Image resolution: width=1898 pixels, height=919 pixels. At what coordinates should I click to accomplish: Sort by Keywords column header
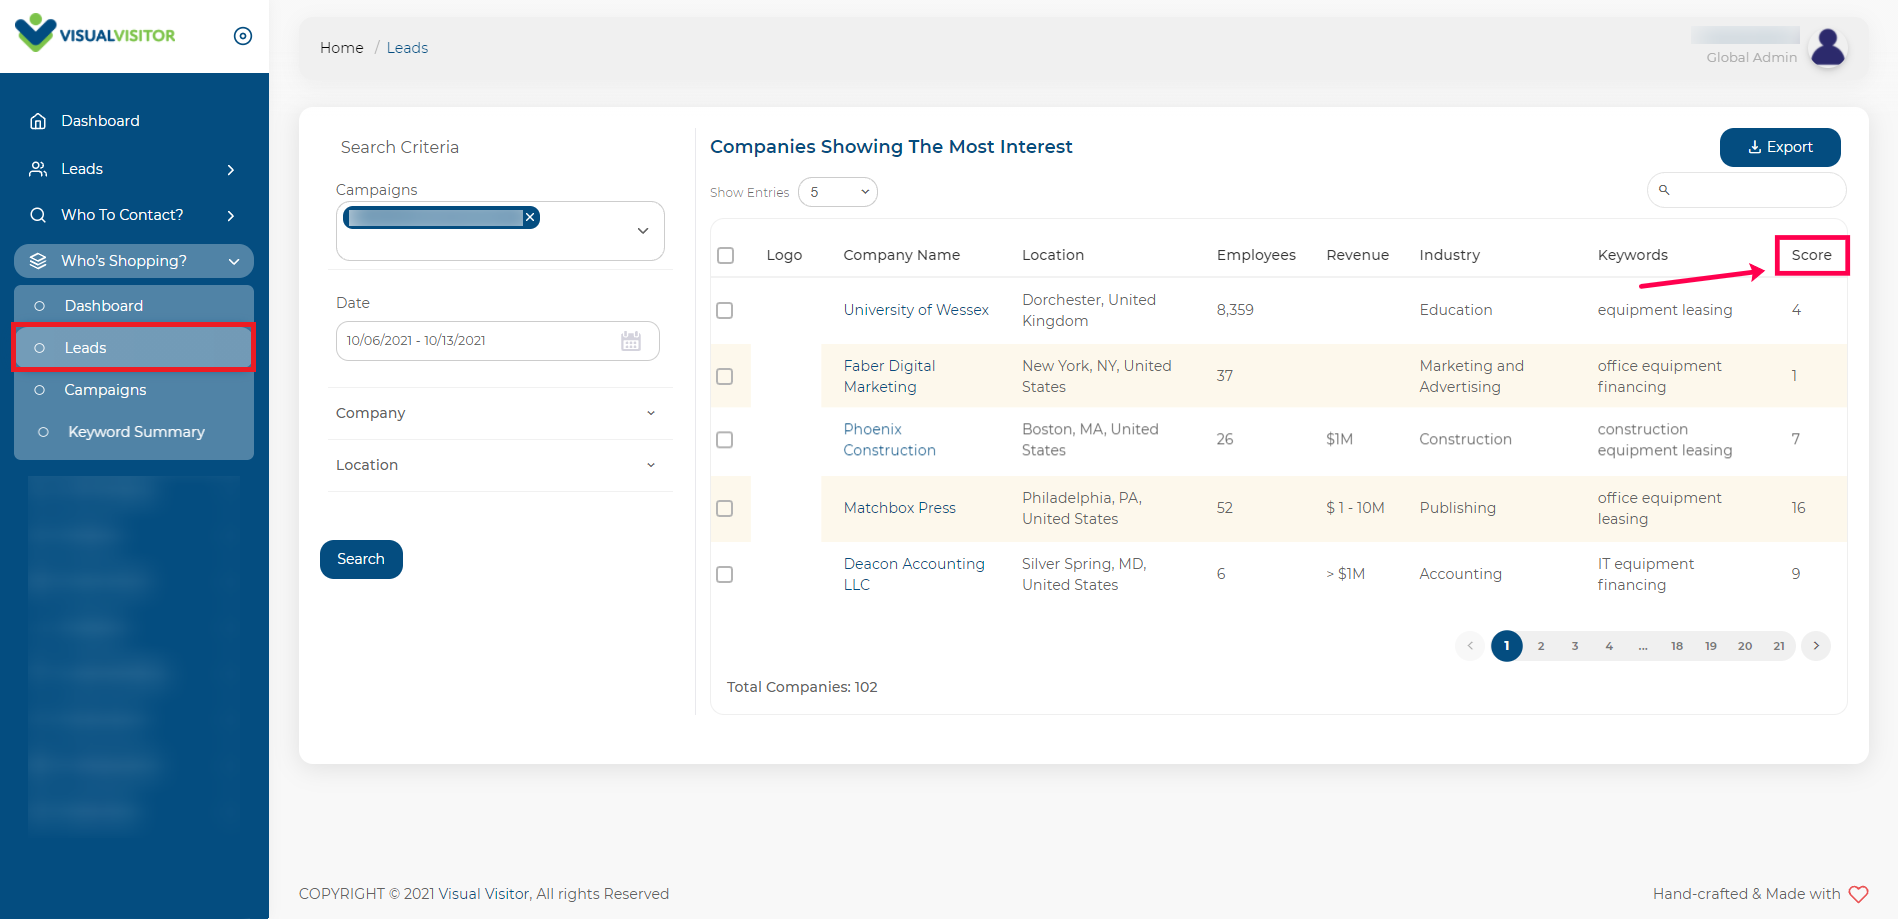pos(1632,255)
